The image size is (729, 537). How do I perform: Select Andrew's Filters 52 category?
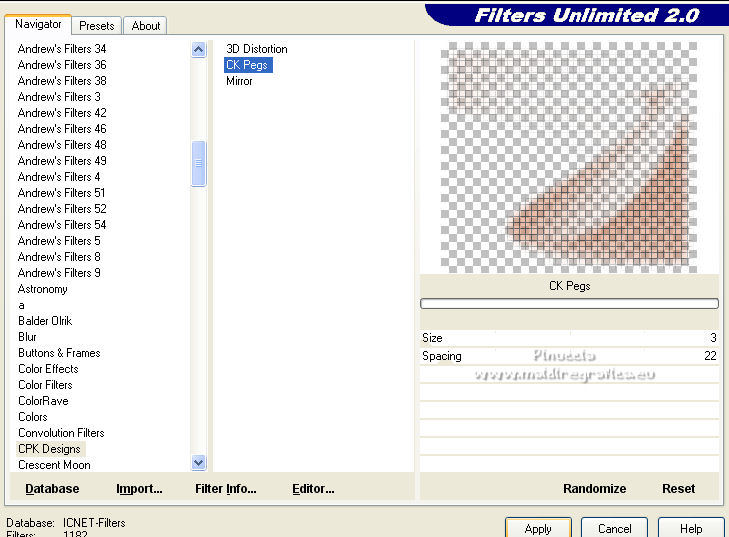(x=62, y=209)
